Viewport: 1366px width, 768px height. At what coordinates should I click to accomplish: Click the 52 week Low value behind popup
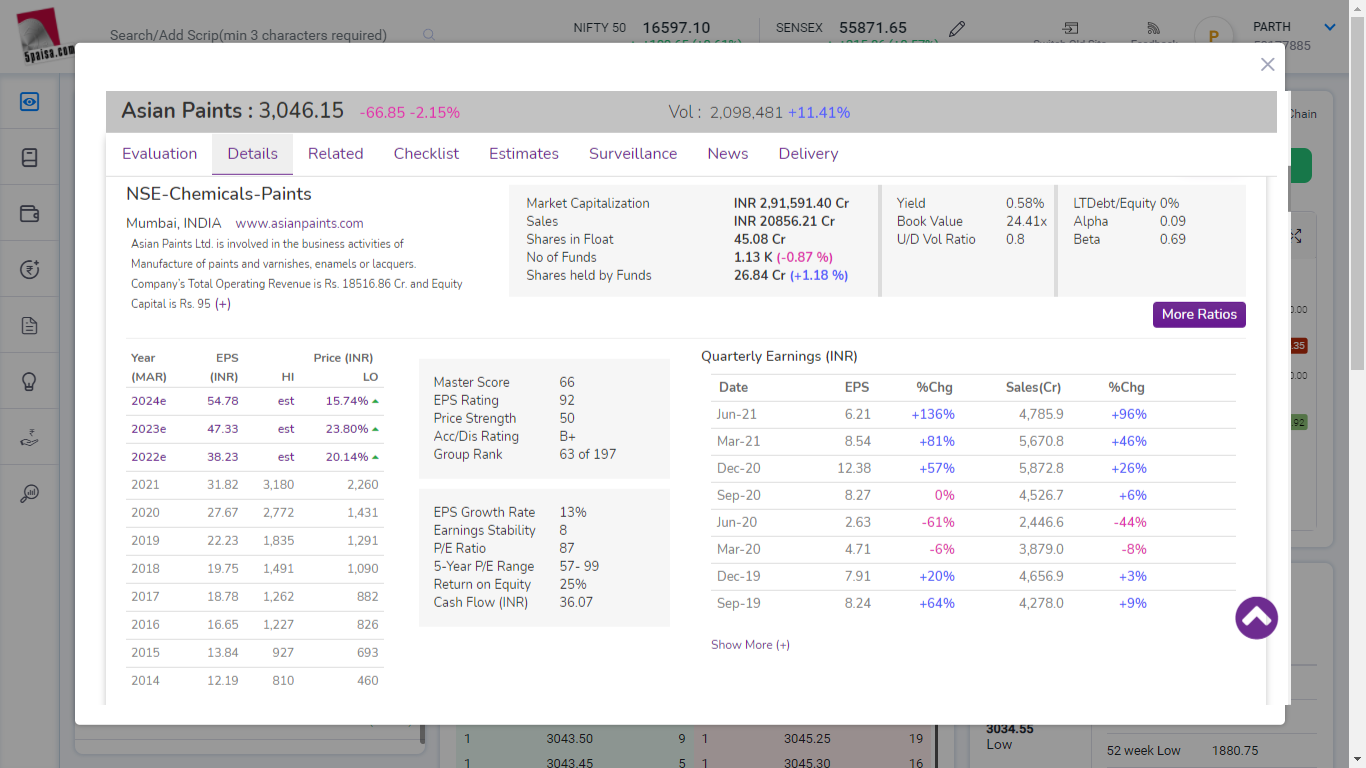click(1235, 751)
